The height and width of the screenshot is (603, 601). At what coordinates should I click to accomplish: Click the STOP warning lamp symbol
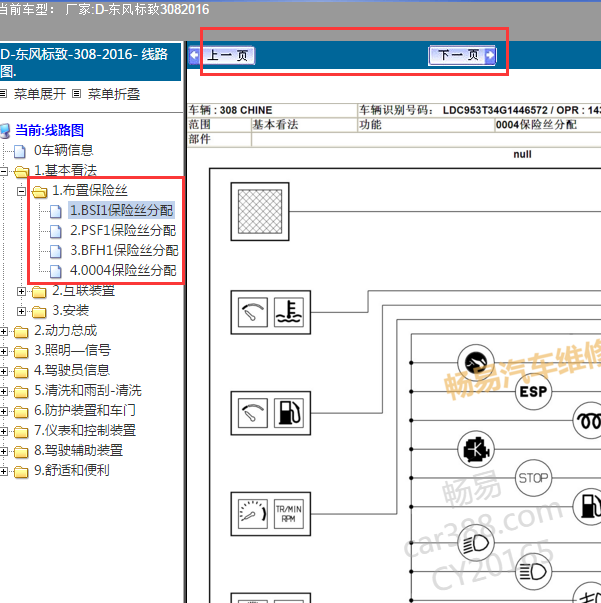[x=533, y=478]
